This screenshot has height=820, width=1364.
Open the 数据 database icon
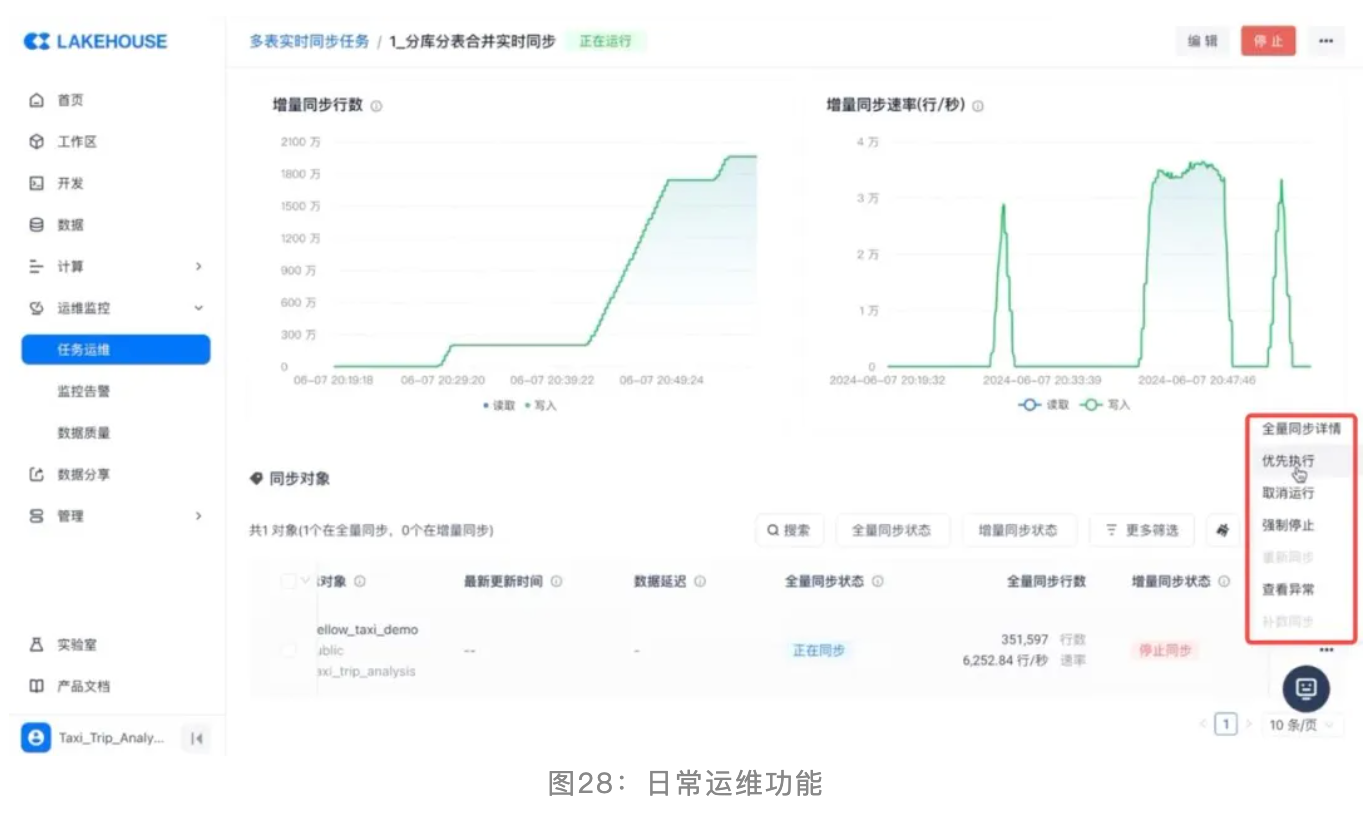37,225
